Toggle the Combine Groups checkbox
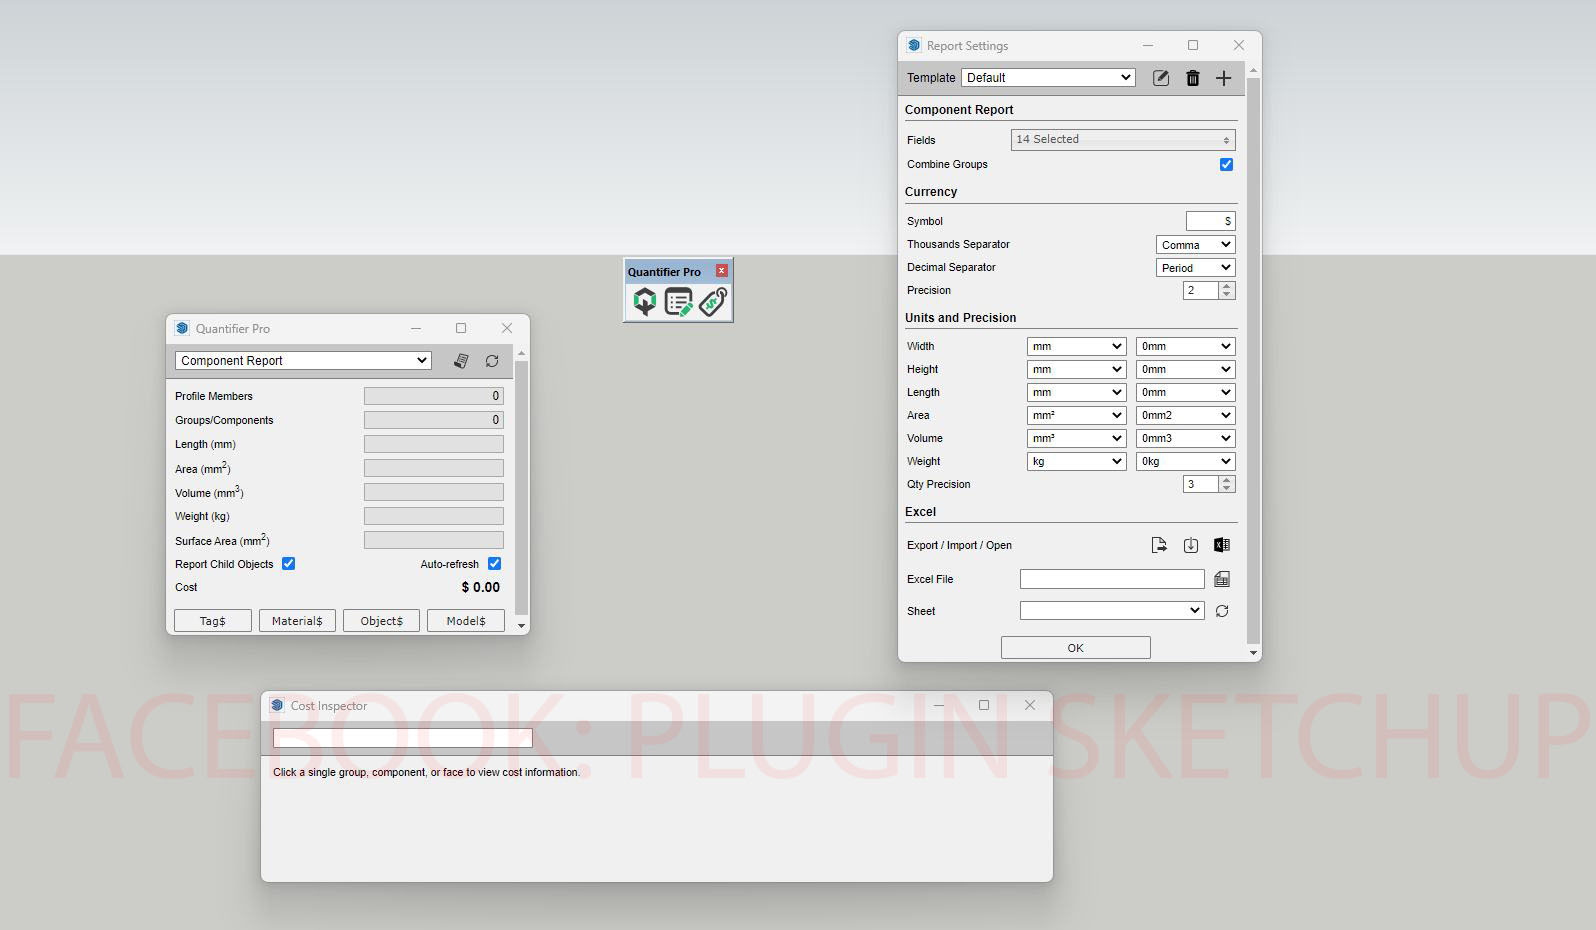The image size is (1596, 930). 1227,164
